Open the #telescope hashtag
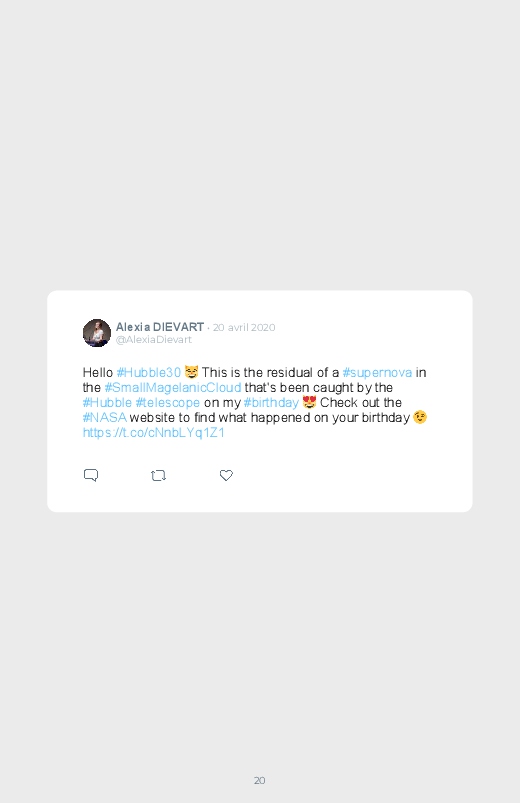The width and height of the screenshot is (520, 803). [168, 403]
